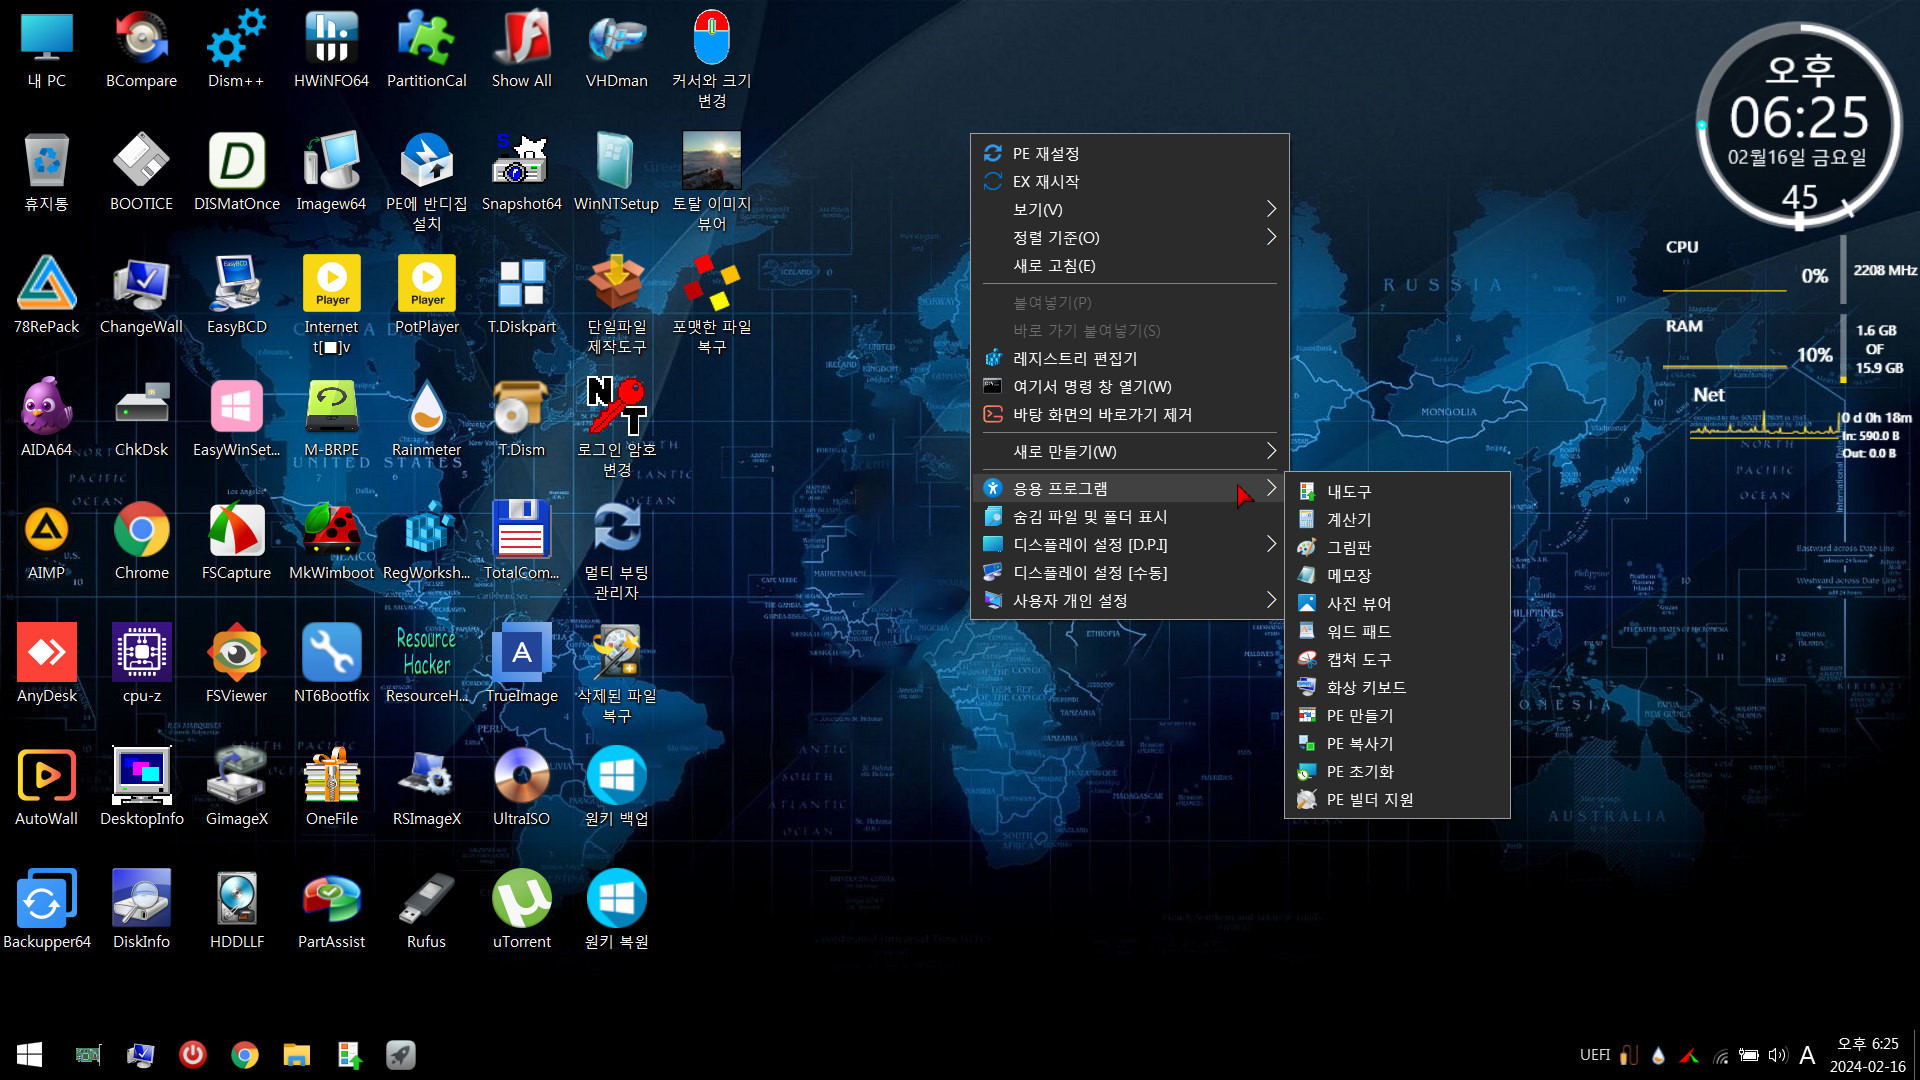Choose EX 재시작 from context menu
The width and height of the screenshot is (1920, 1080).
coord(1129,182)
